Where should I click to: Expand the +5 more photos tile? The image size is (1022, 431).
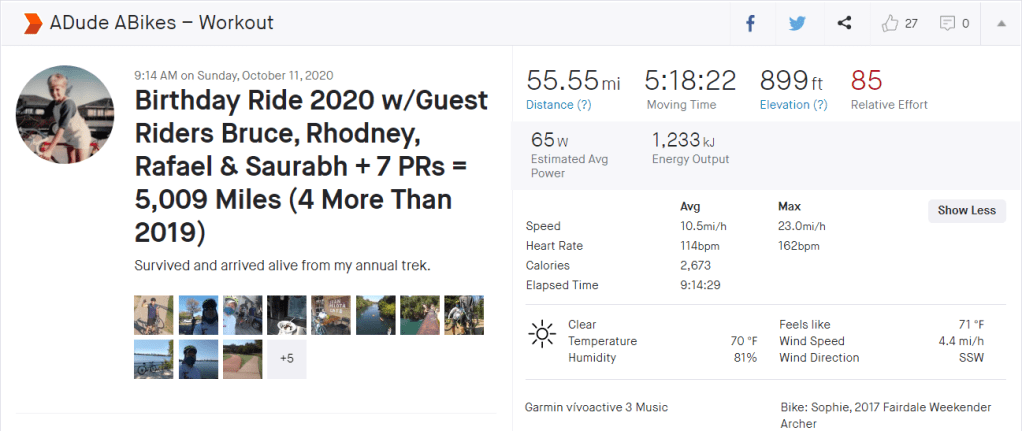pyautogui.click(x=286, y=359)
